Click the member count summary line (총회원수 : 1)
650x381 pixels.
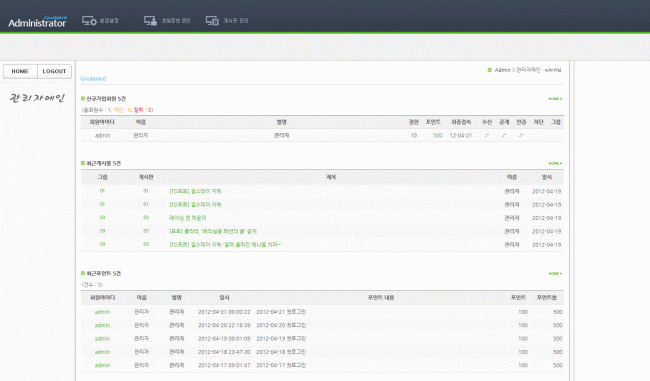(x=117, y=110)
